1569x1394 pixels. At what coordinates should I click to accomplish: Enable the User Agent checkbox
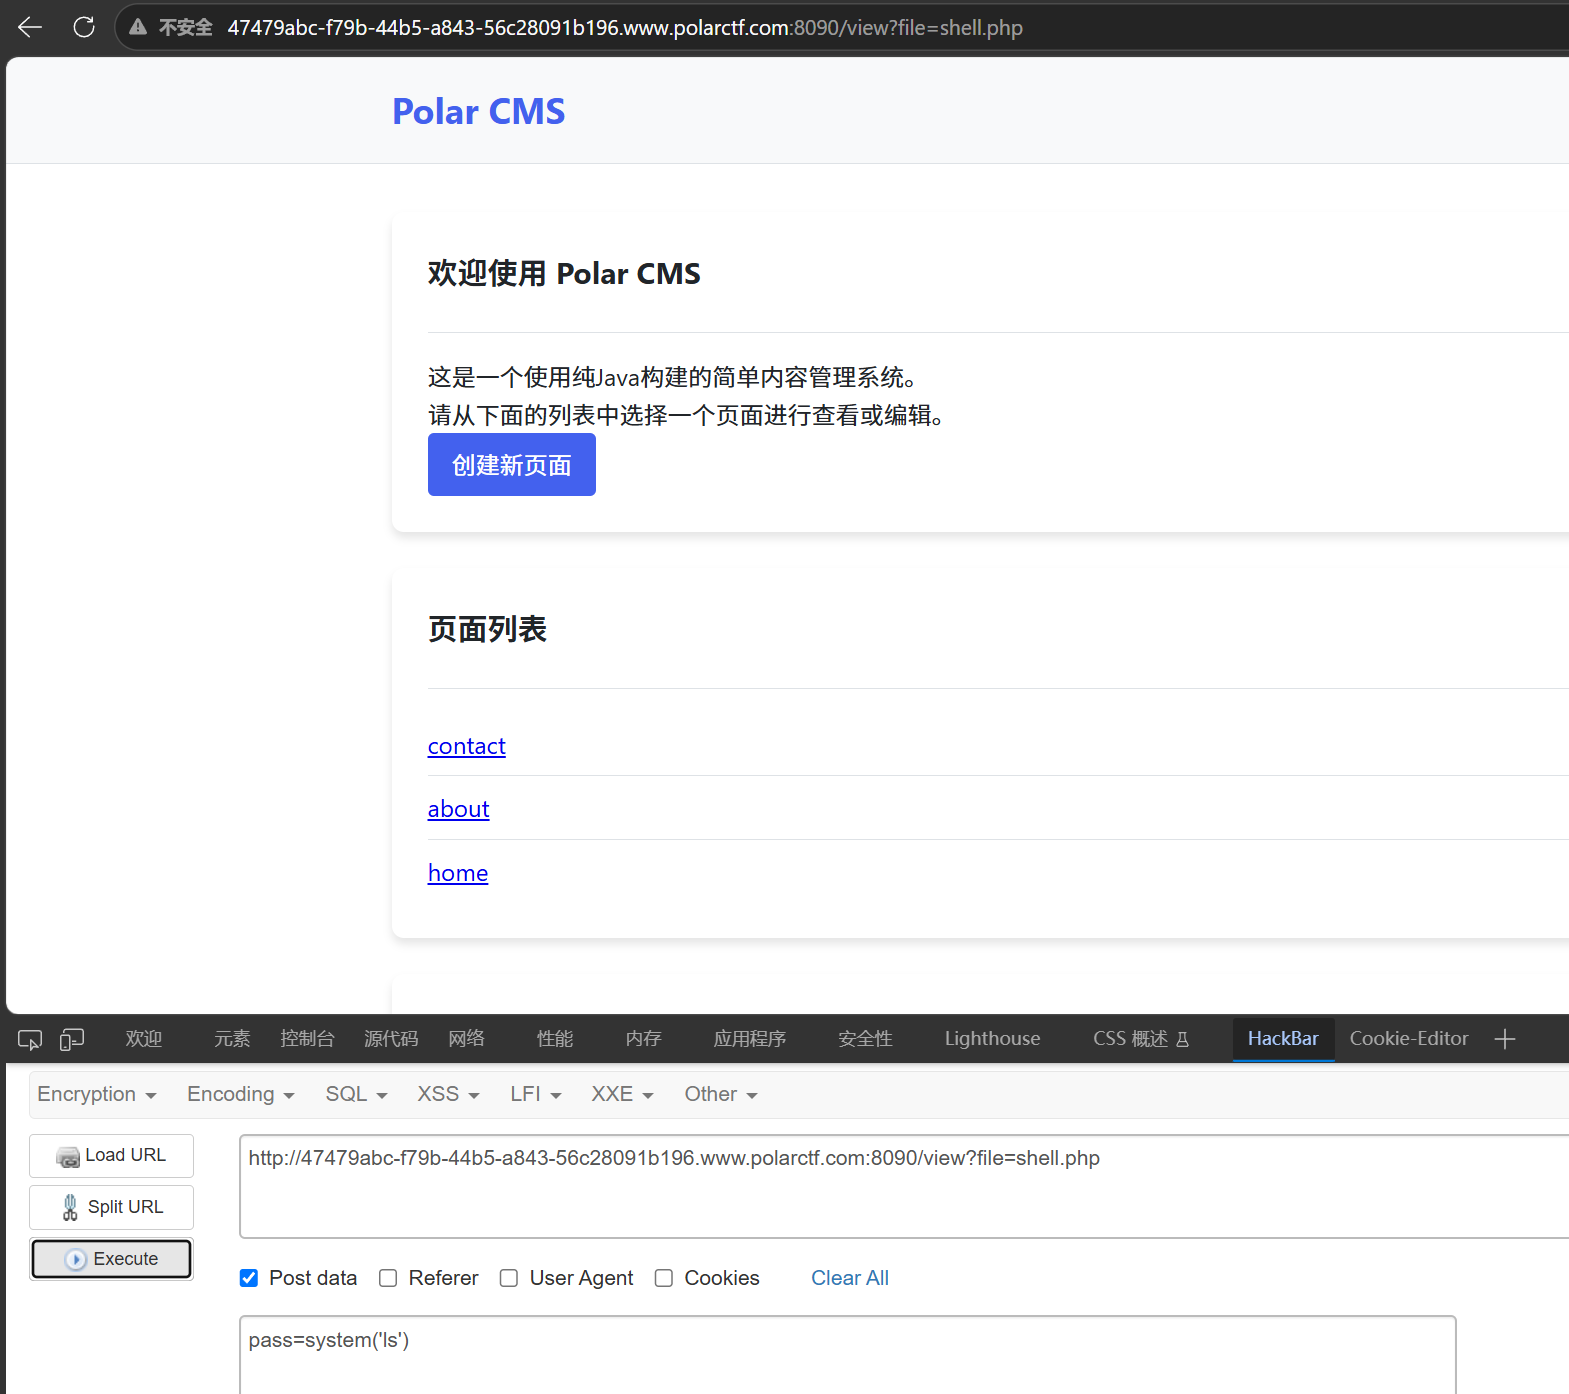509,1278
